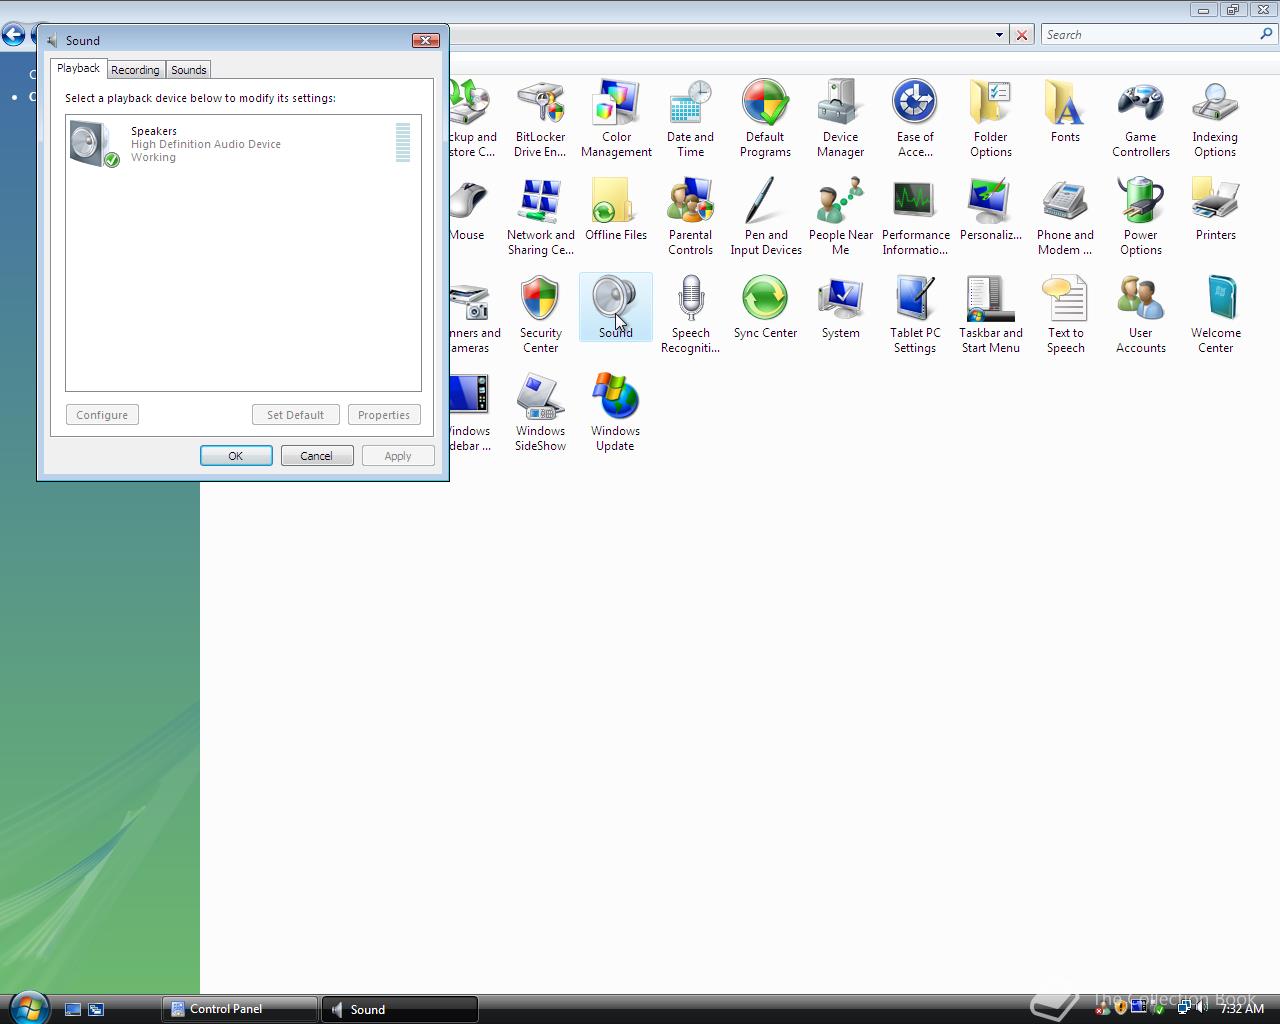
Task: Click the tray volume speaker icon
Action: [1201, 1008]
